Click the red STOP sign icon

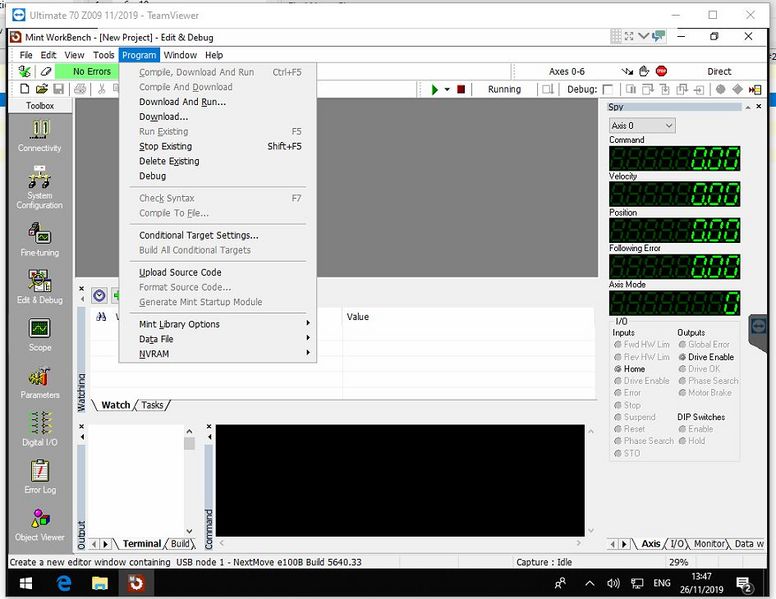tap(661, 71)
